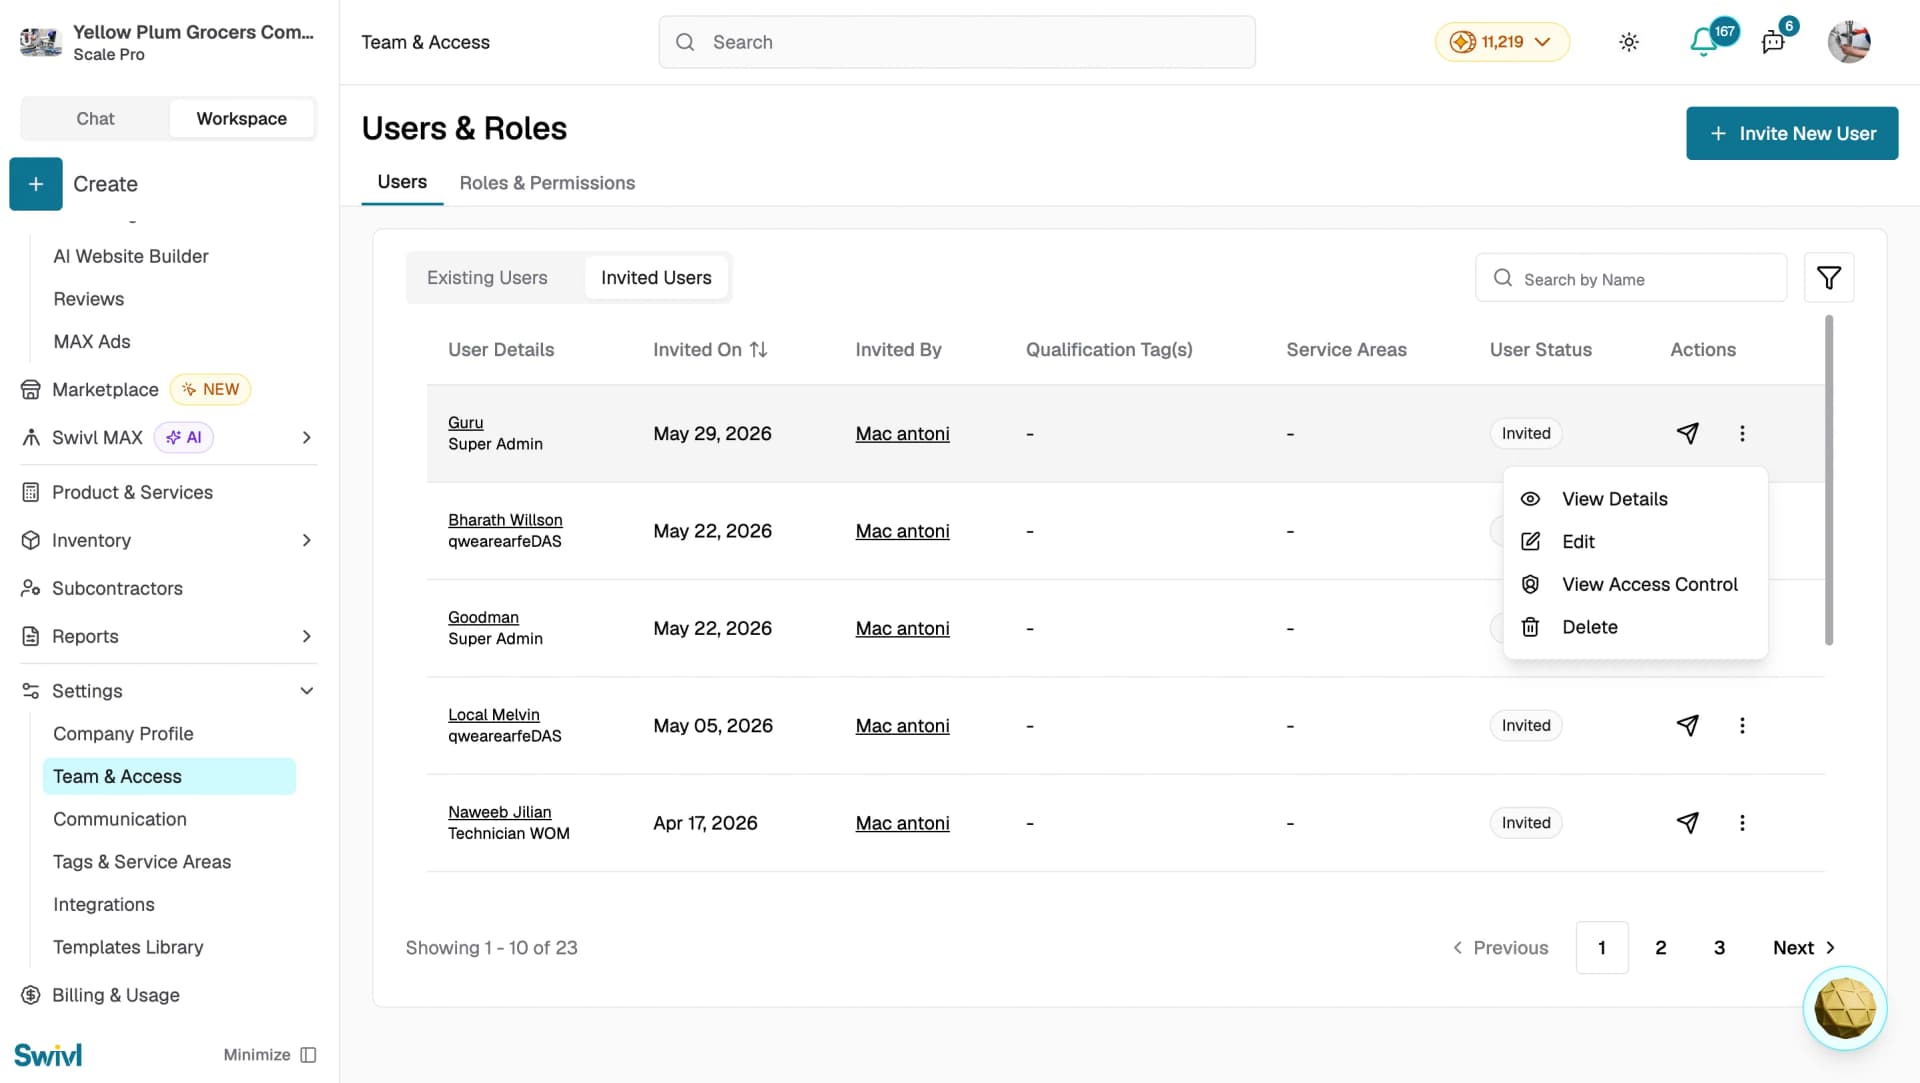Open Local Melvin user link

[x=494, y=715]
